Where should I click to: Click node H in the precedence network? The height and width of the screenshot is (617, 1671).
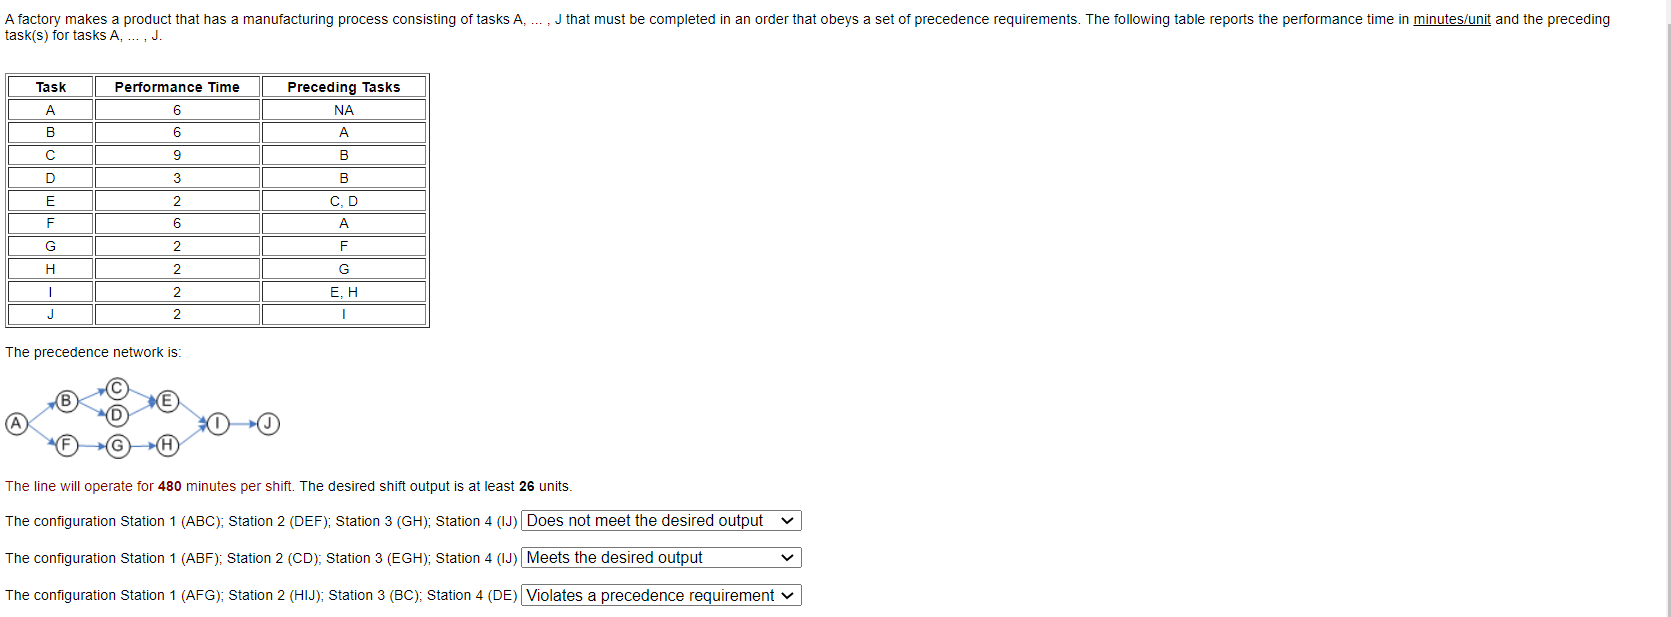coord(166,446)
